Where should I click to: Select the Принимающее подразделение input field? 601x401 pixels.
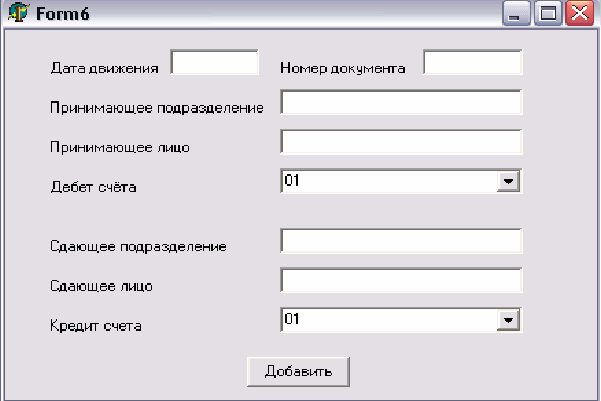coord(402,104)
